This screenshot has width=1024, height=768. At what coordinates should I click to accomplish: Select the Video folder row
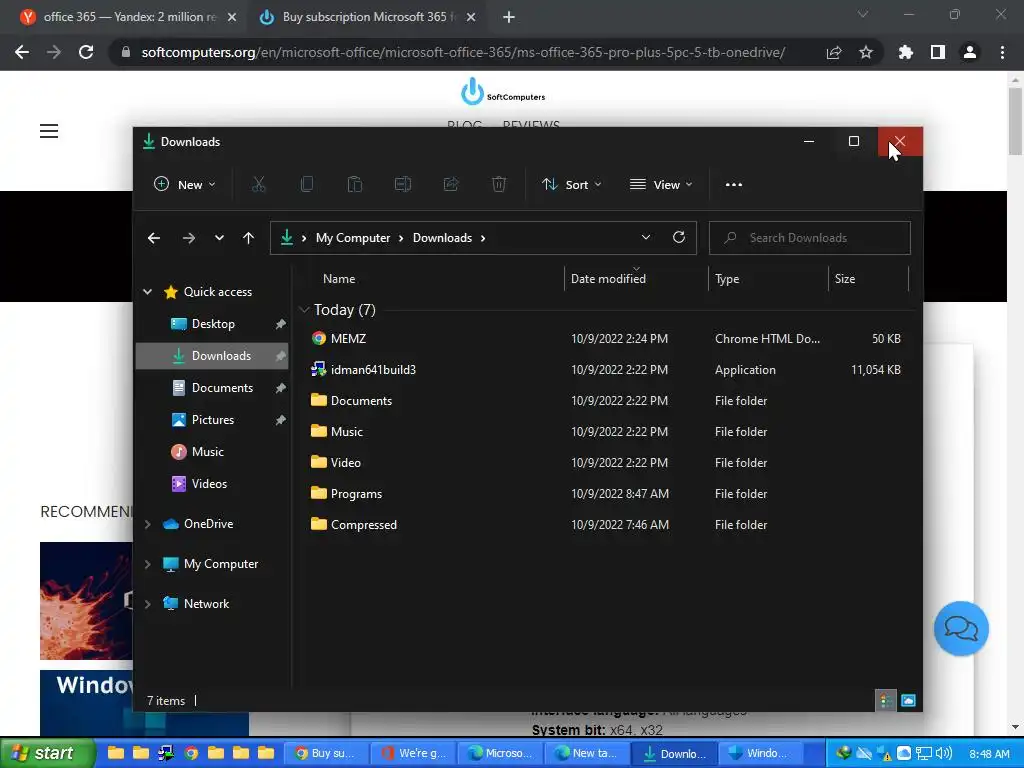click(606, 462)
